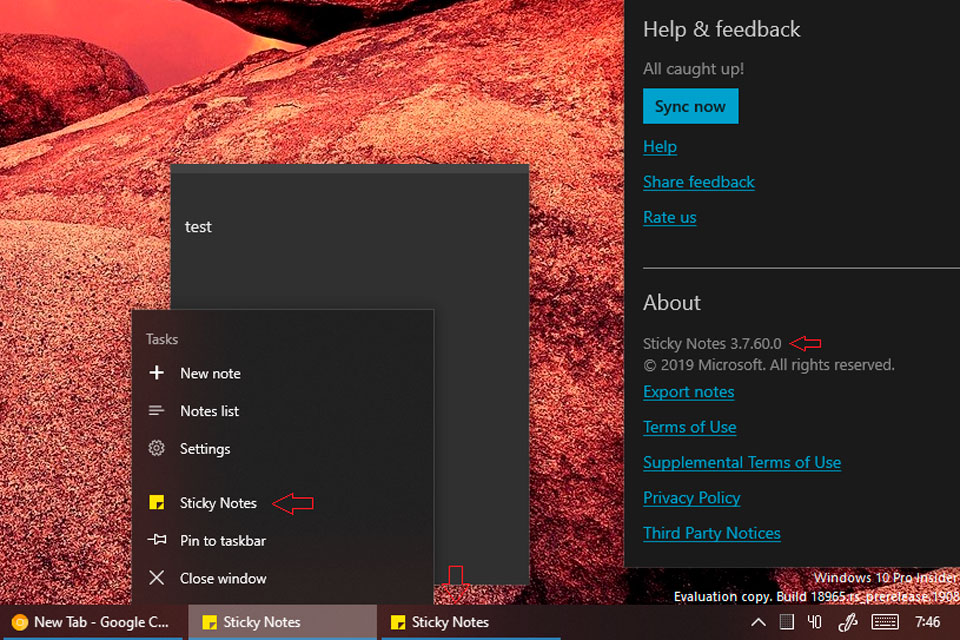This screenshot has height=640, width=960.
Task: Click the "Help & feedback" heading
Action: click(x=721, y=29)
